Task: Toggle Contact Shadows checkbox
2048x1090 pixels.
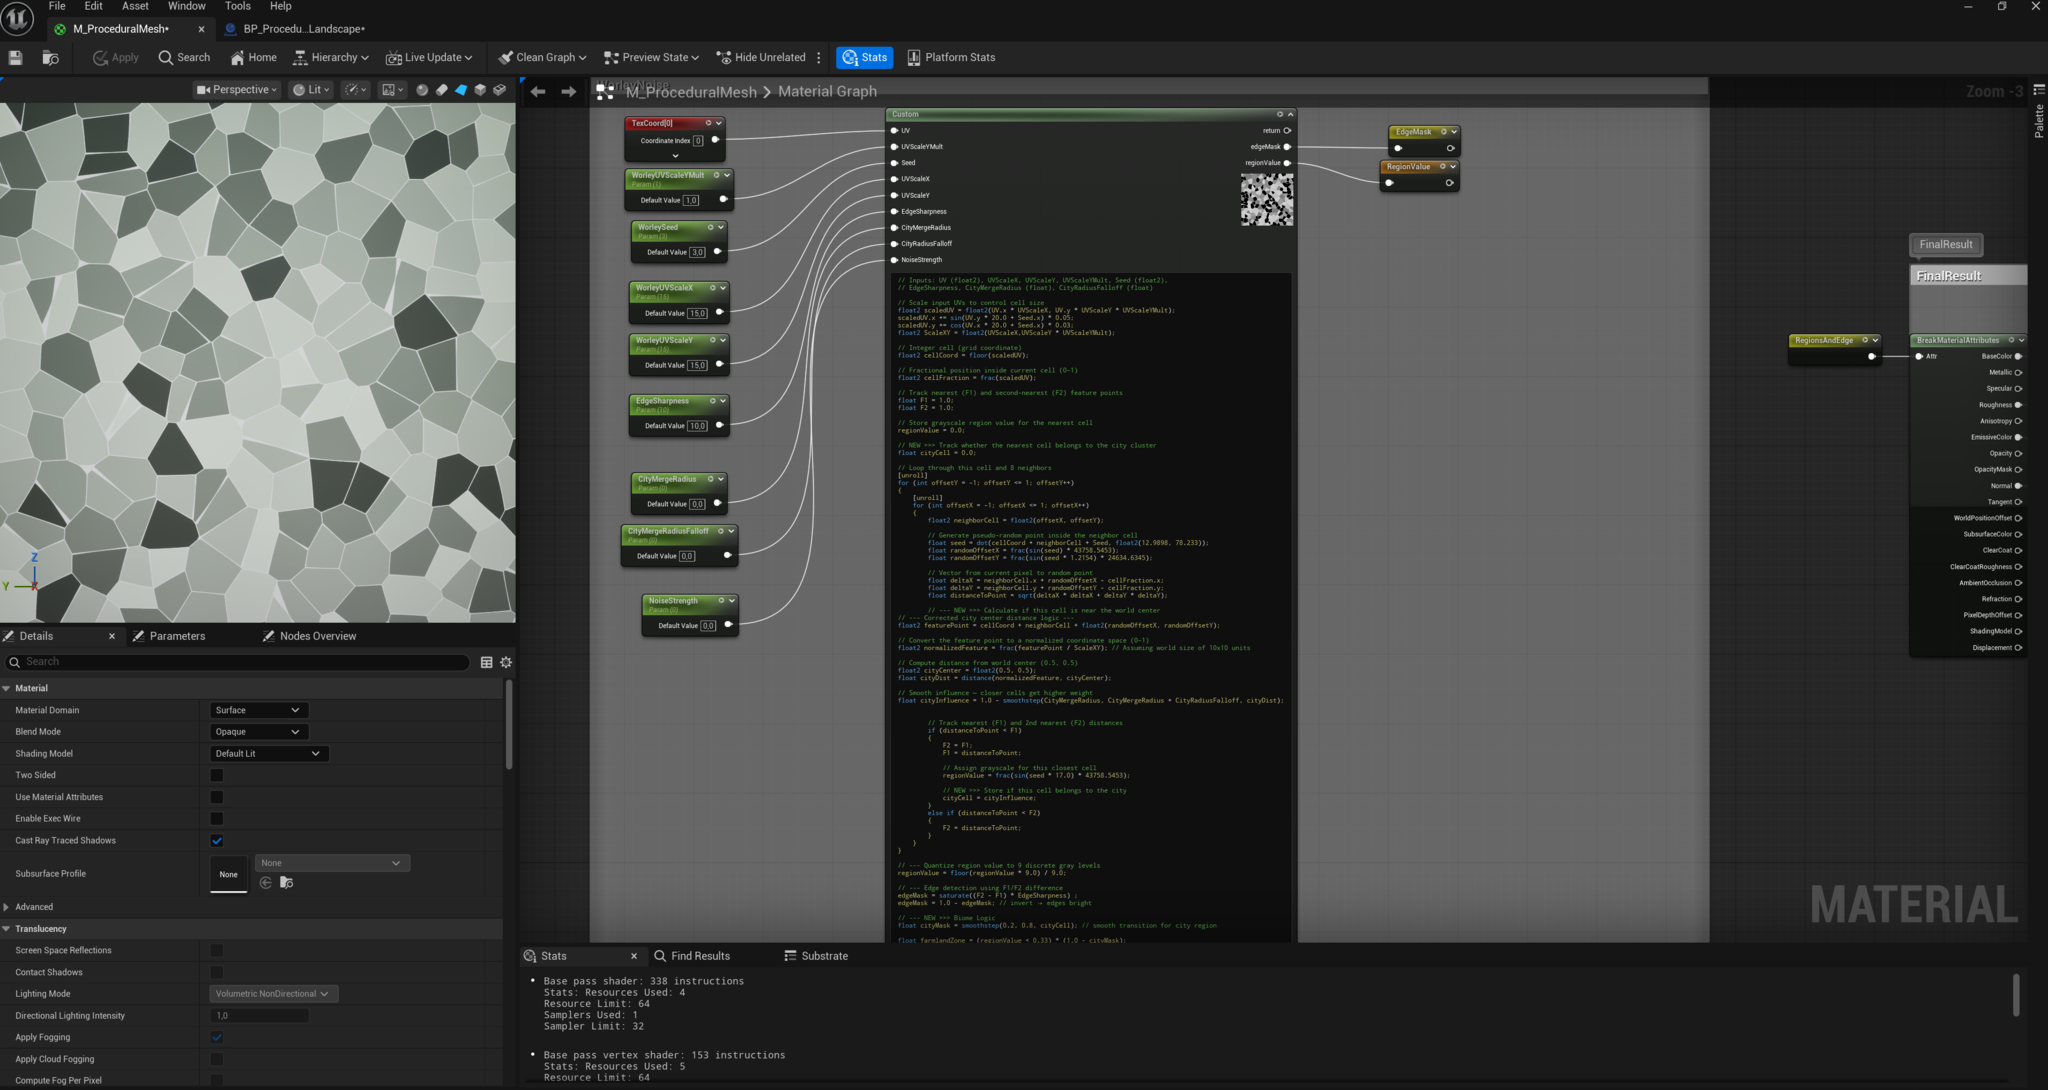Action: tap(217, 973)
